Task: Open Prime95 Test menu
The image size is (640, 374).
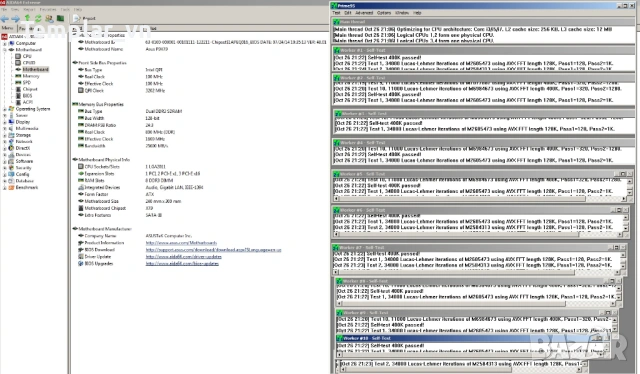Action: coord(336,13)
